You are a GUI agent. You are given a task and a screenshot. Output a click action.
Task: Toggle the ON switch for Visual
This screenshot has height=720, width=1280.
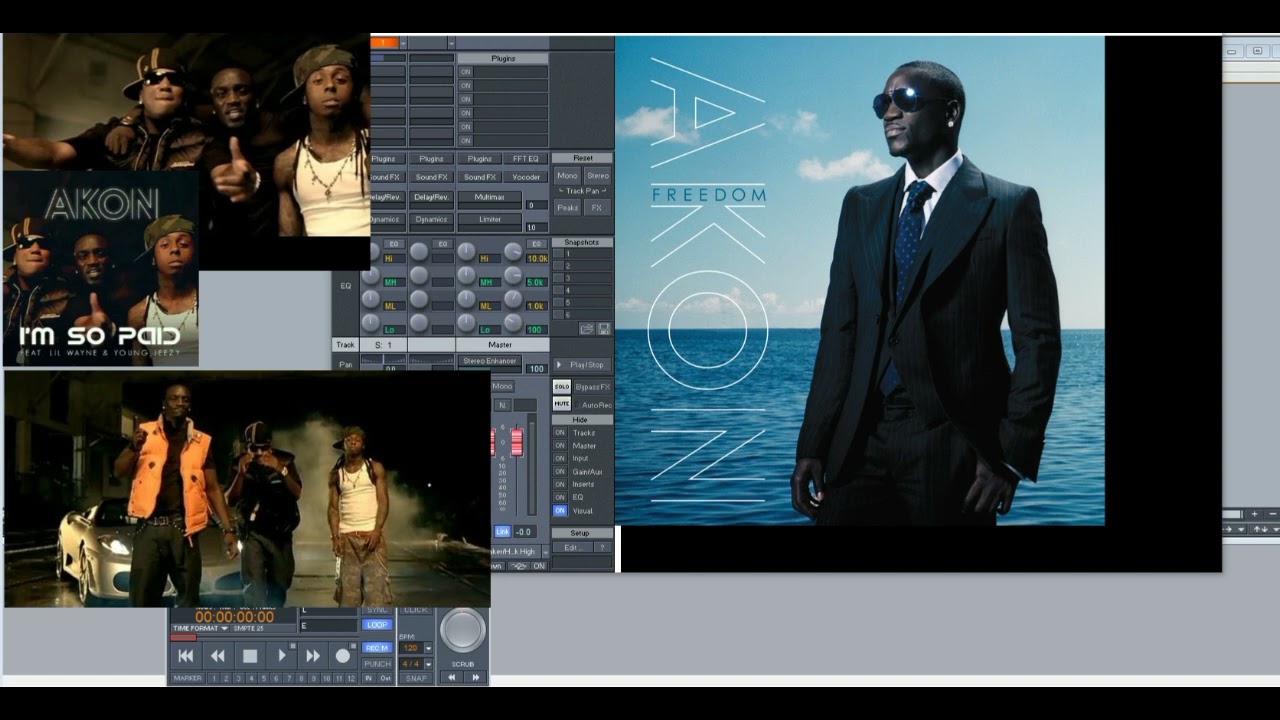point(560,511)
